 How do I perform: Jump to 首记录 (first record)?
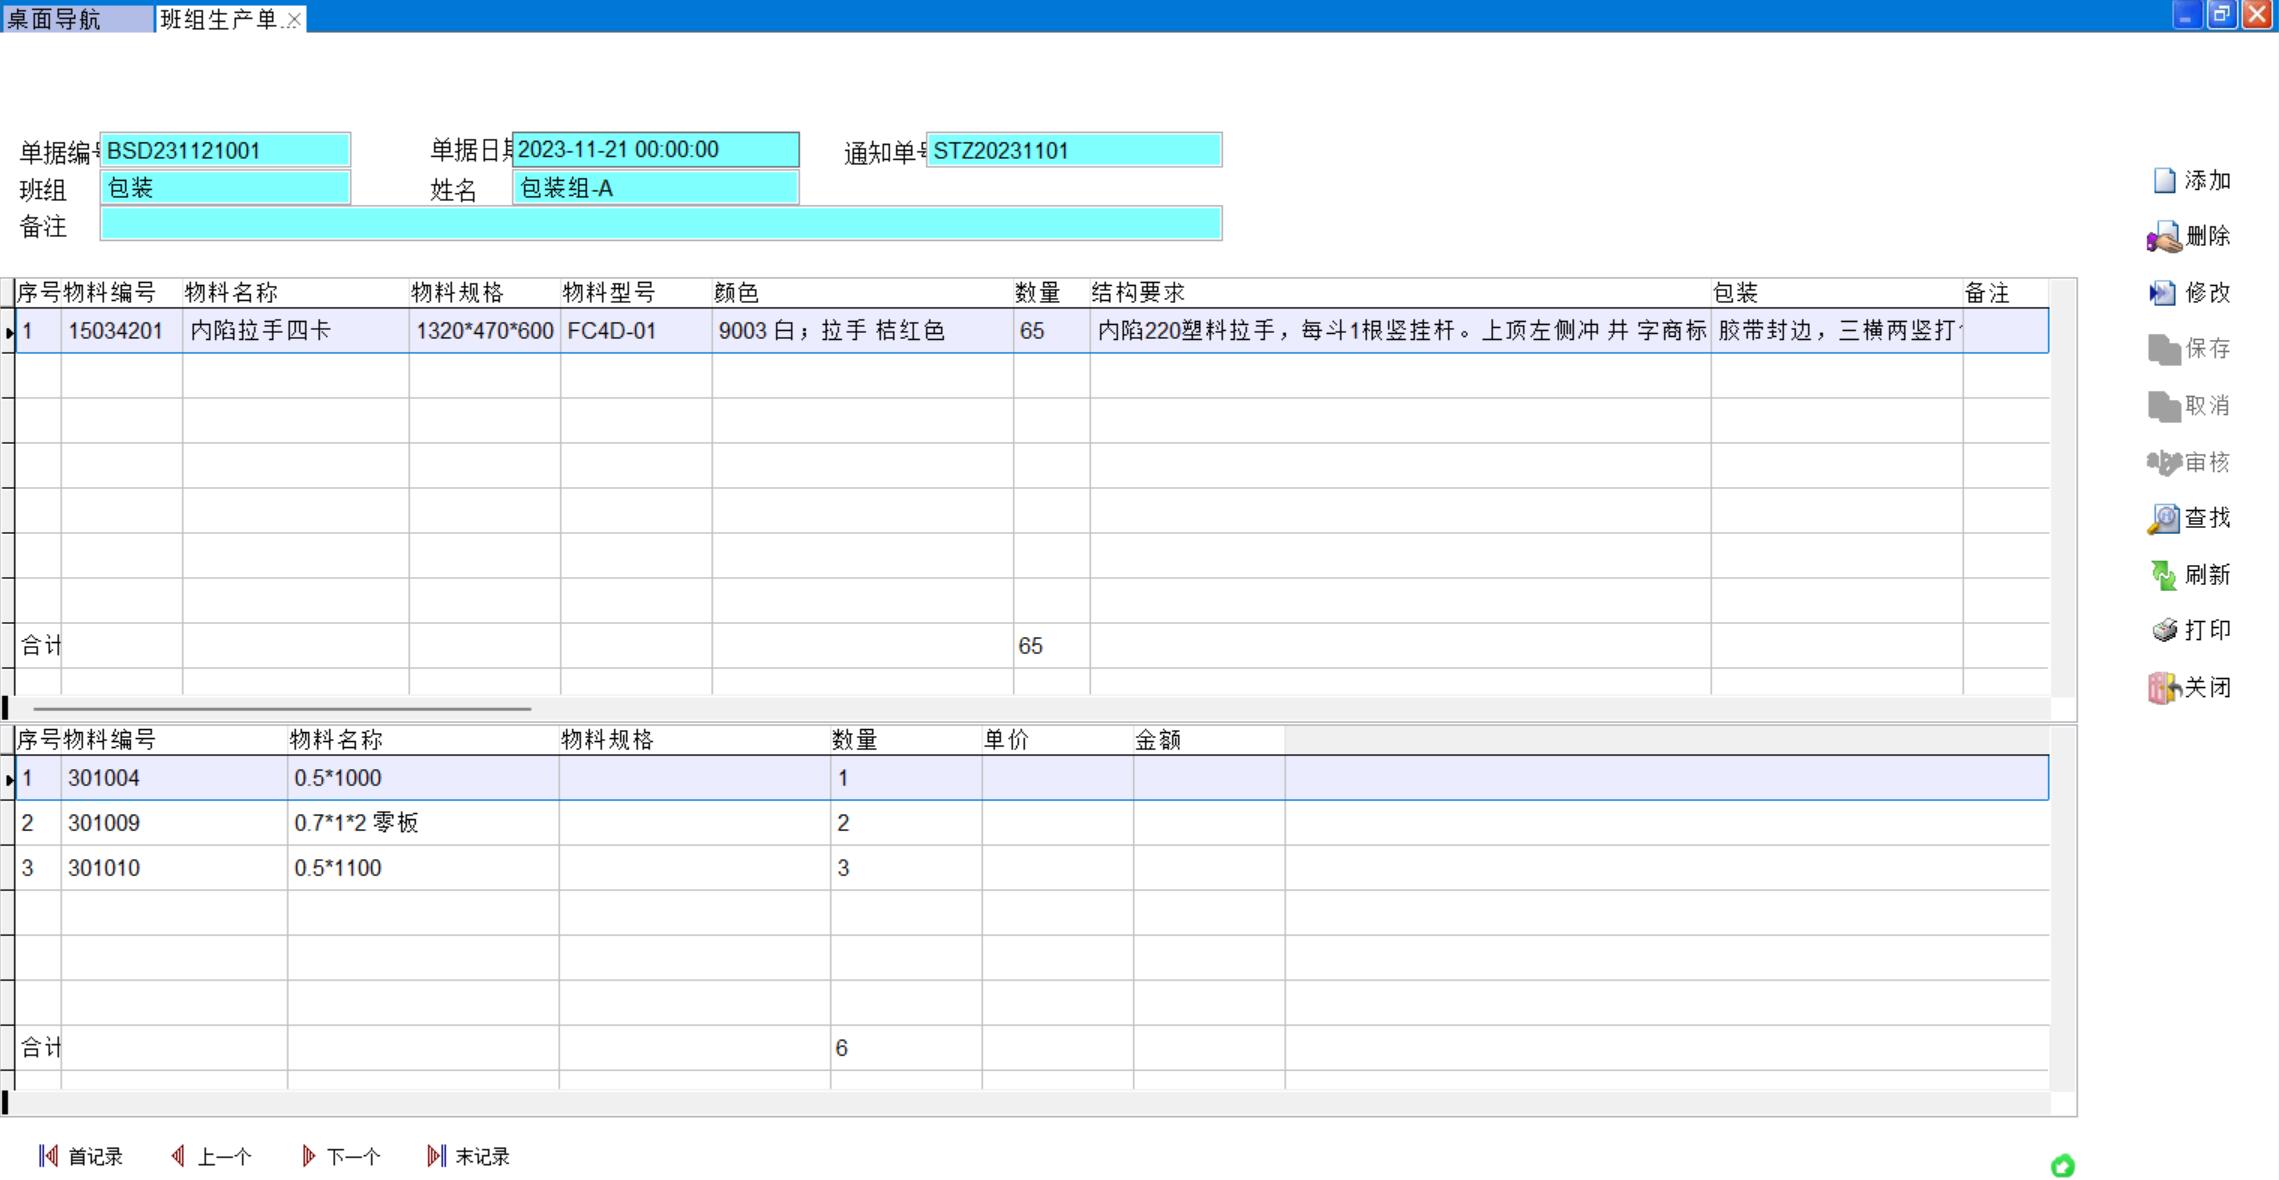(81, 1157)
